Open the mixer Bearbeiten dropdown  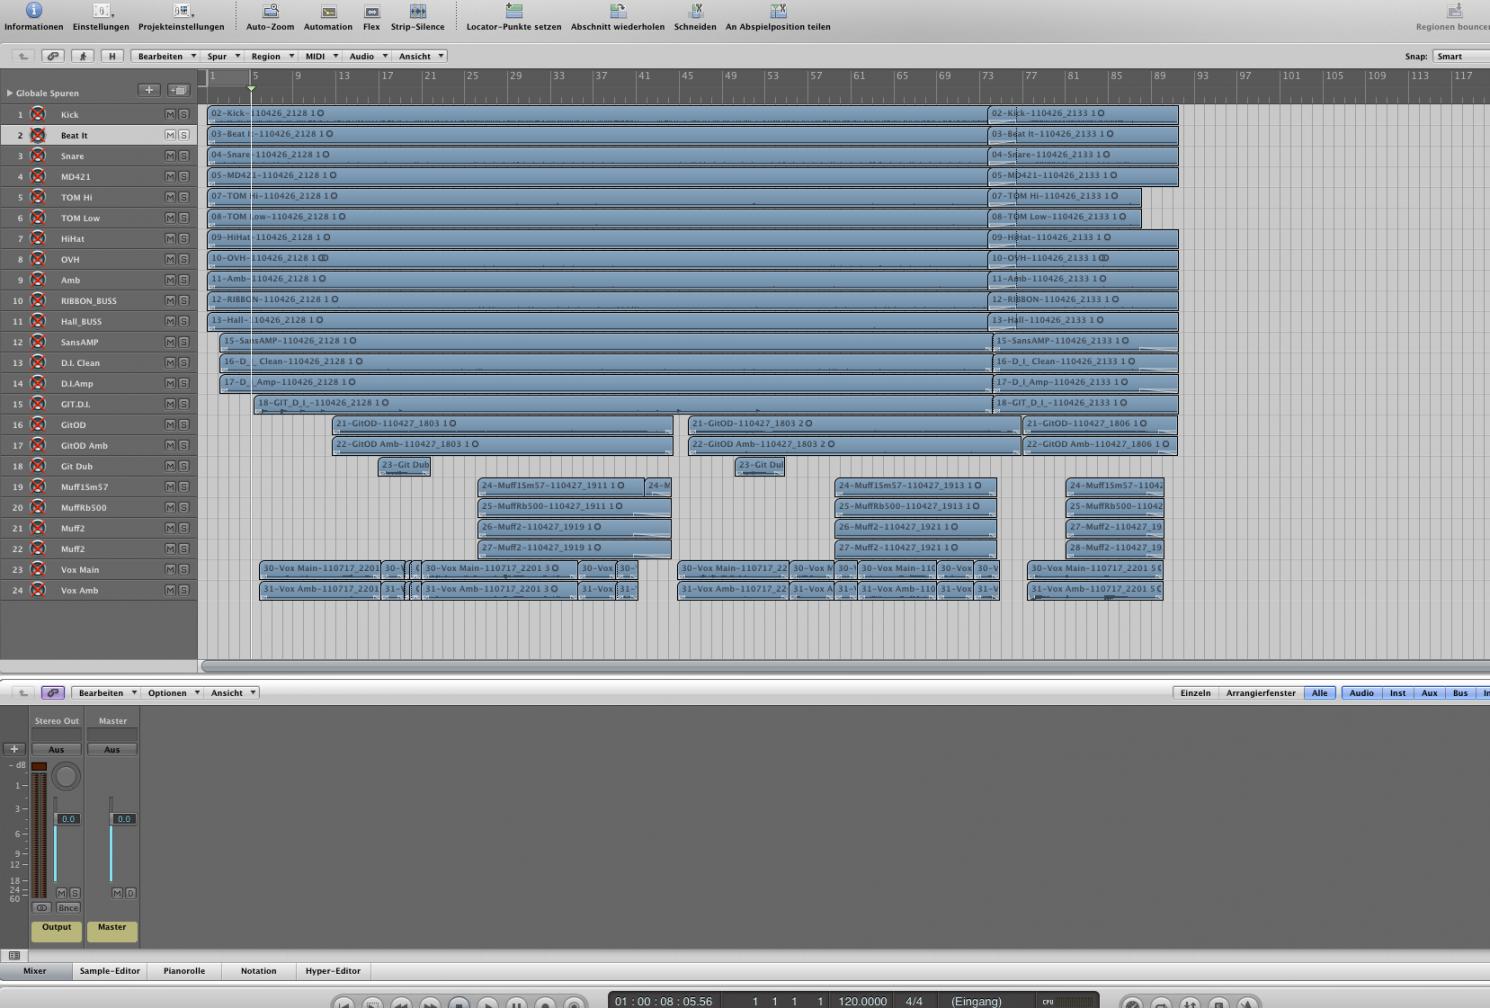[106, 692]
